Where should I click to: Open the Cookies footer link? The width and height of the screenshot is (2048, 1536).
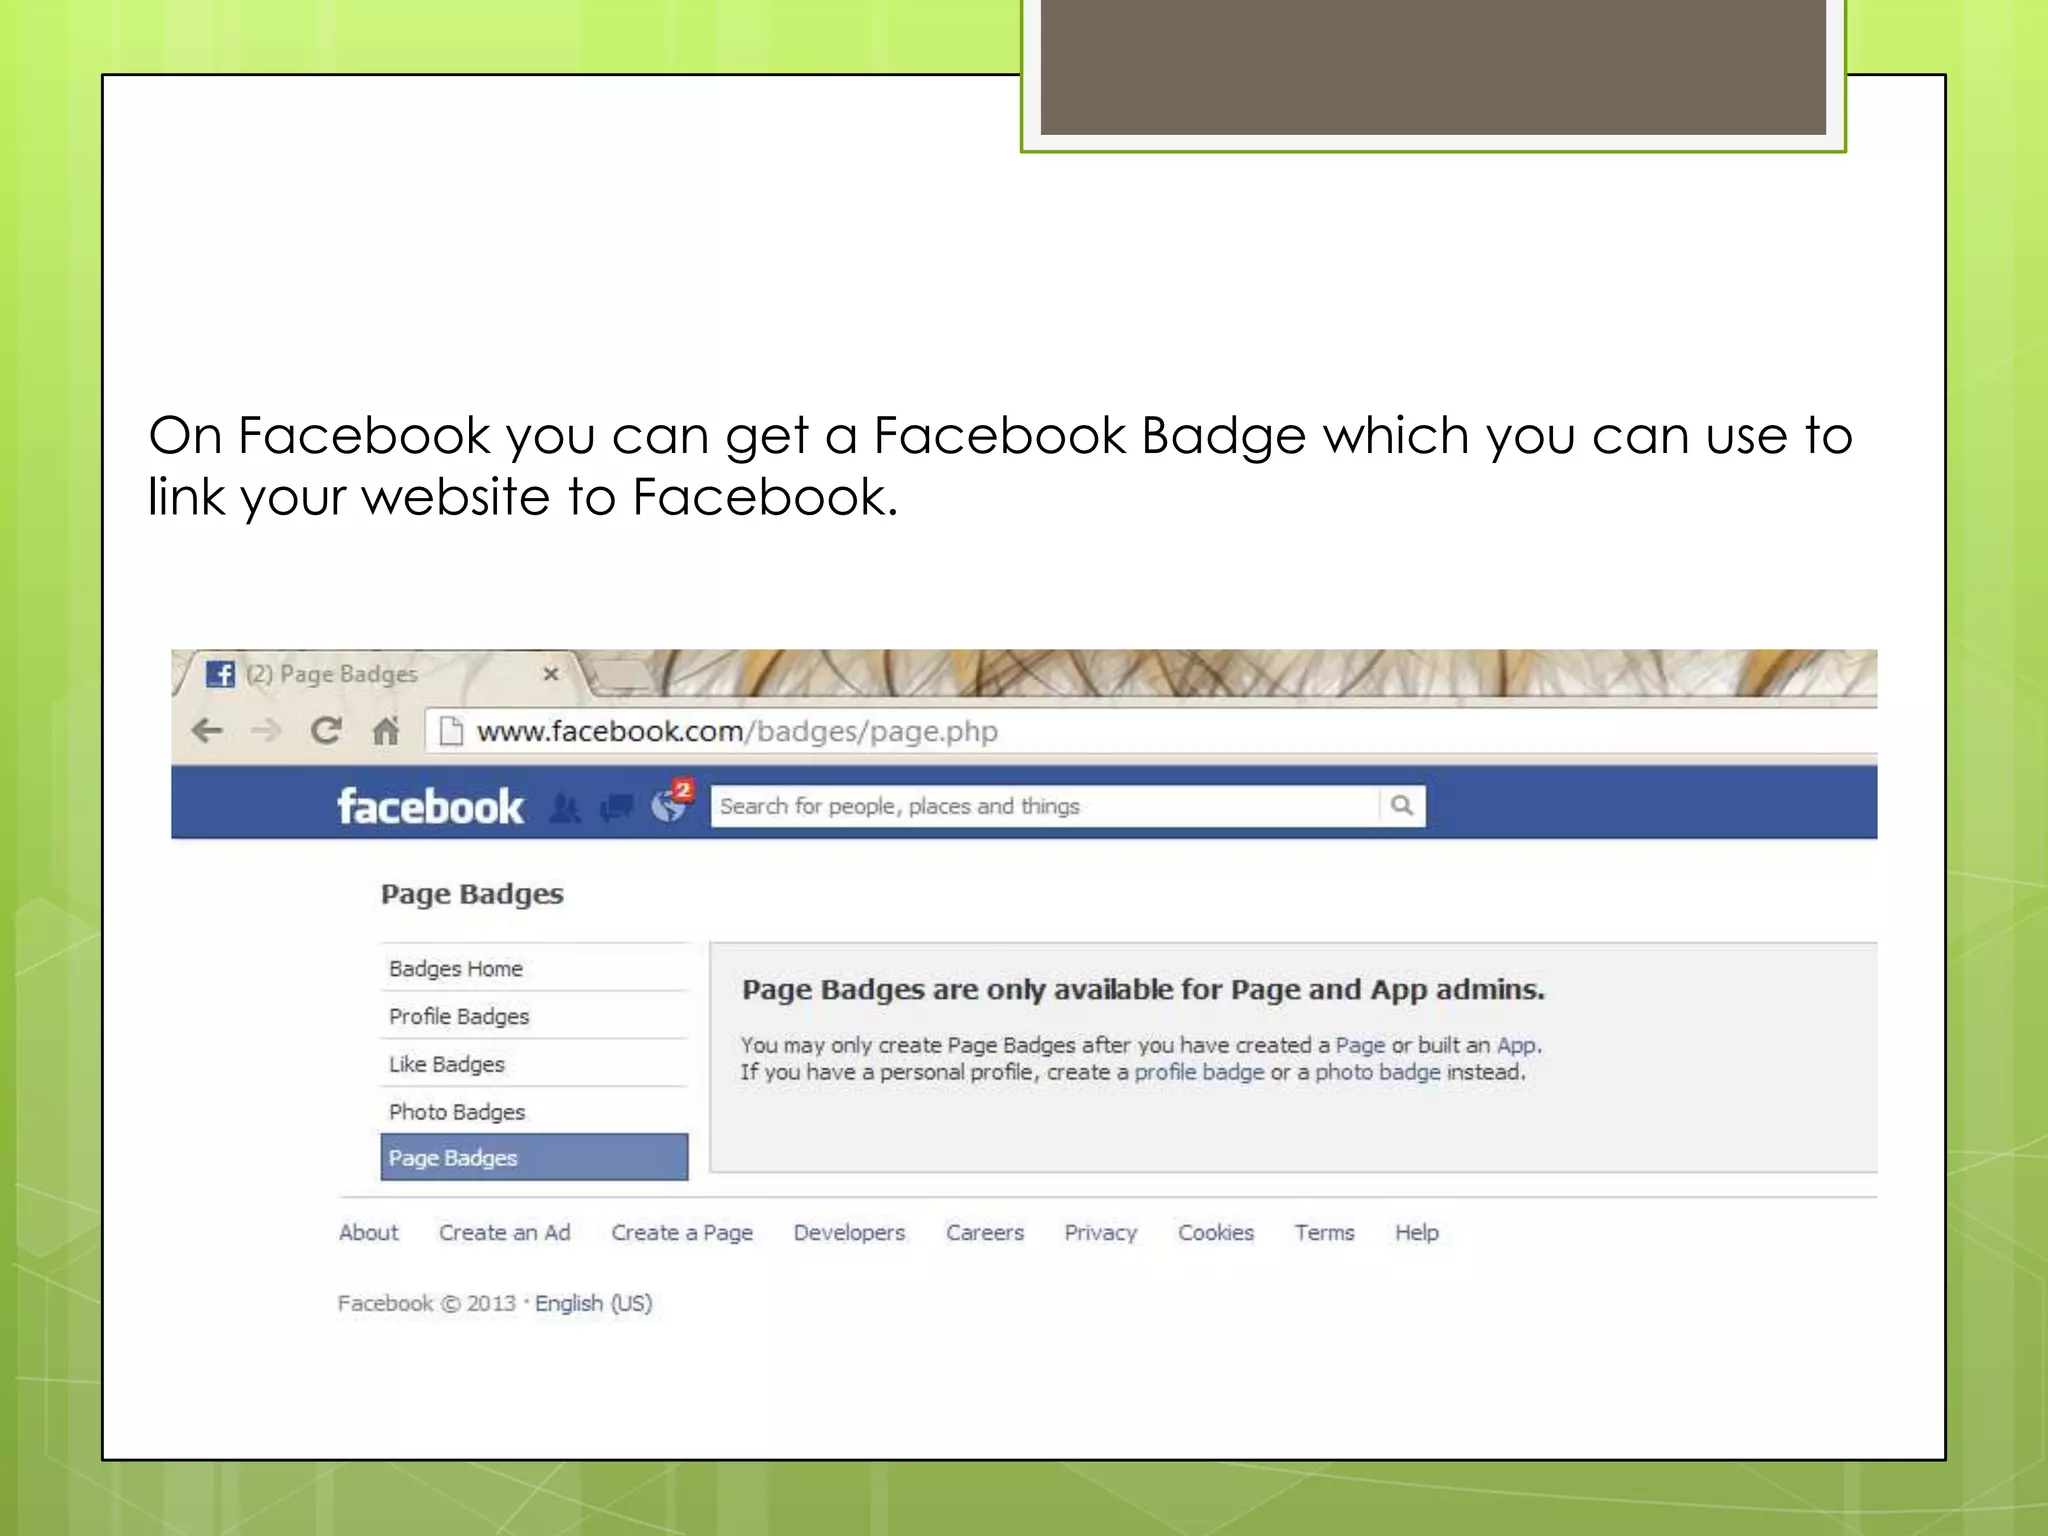tap(1216, 1233)
